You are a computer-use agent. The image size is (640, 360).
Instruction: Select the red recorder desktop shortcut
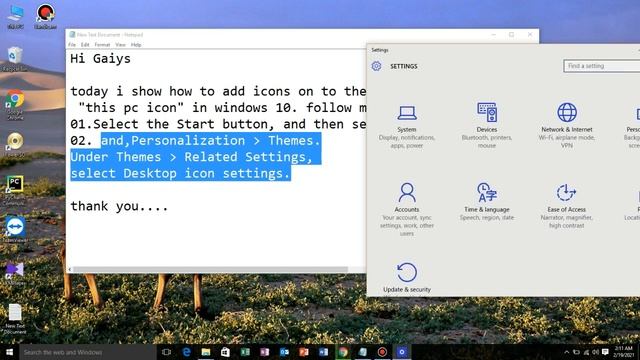pos(45,16)
